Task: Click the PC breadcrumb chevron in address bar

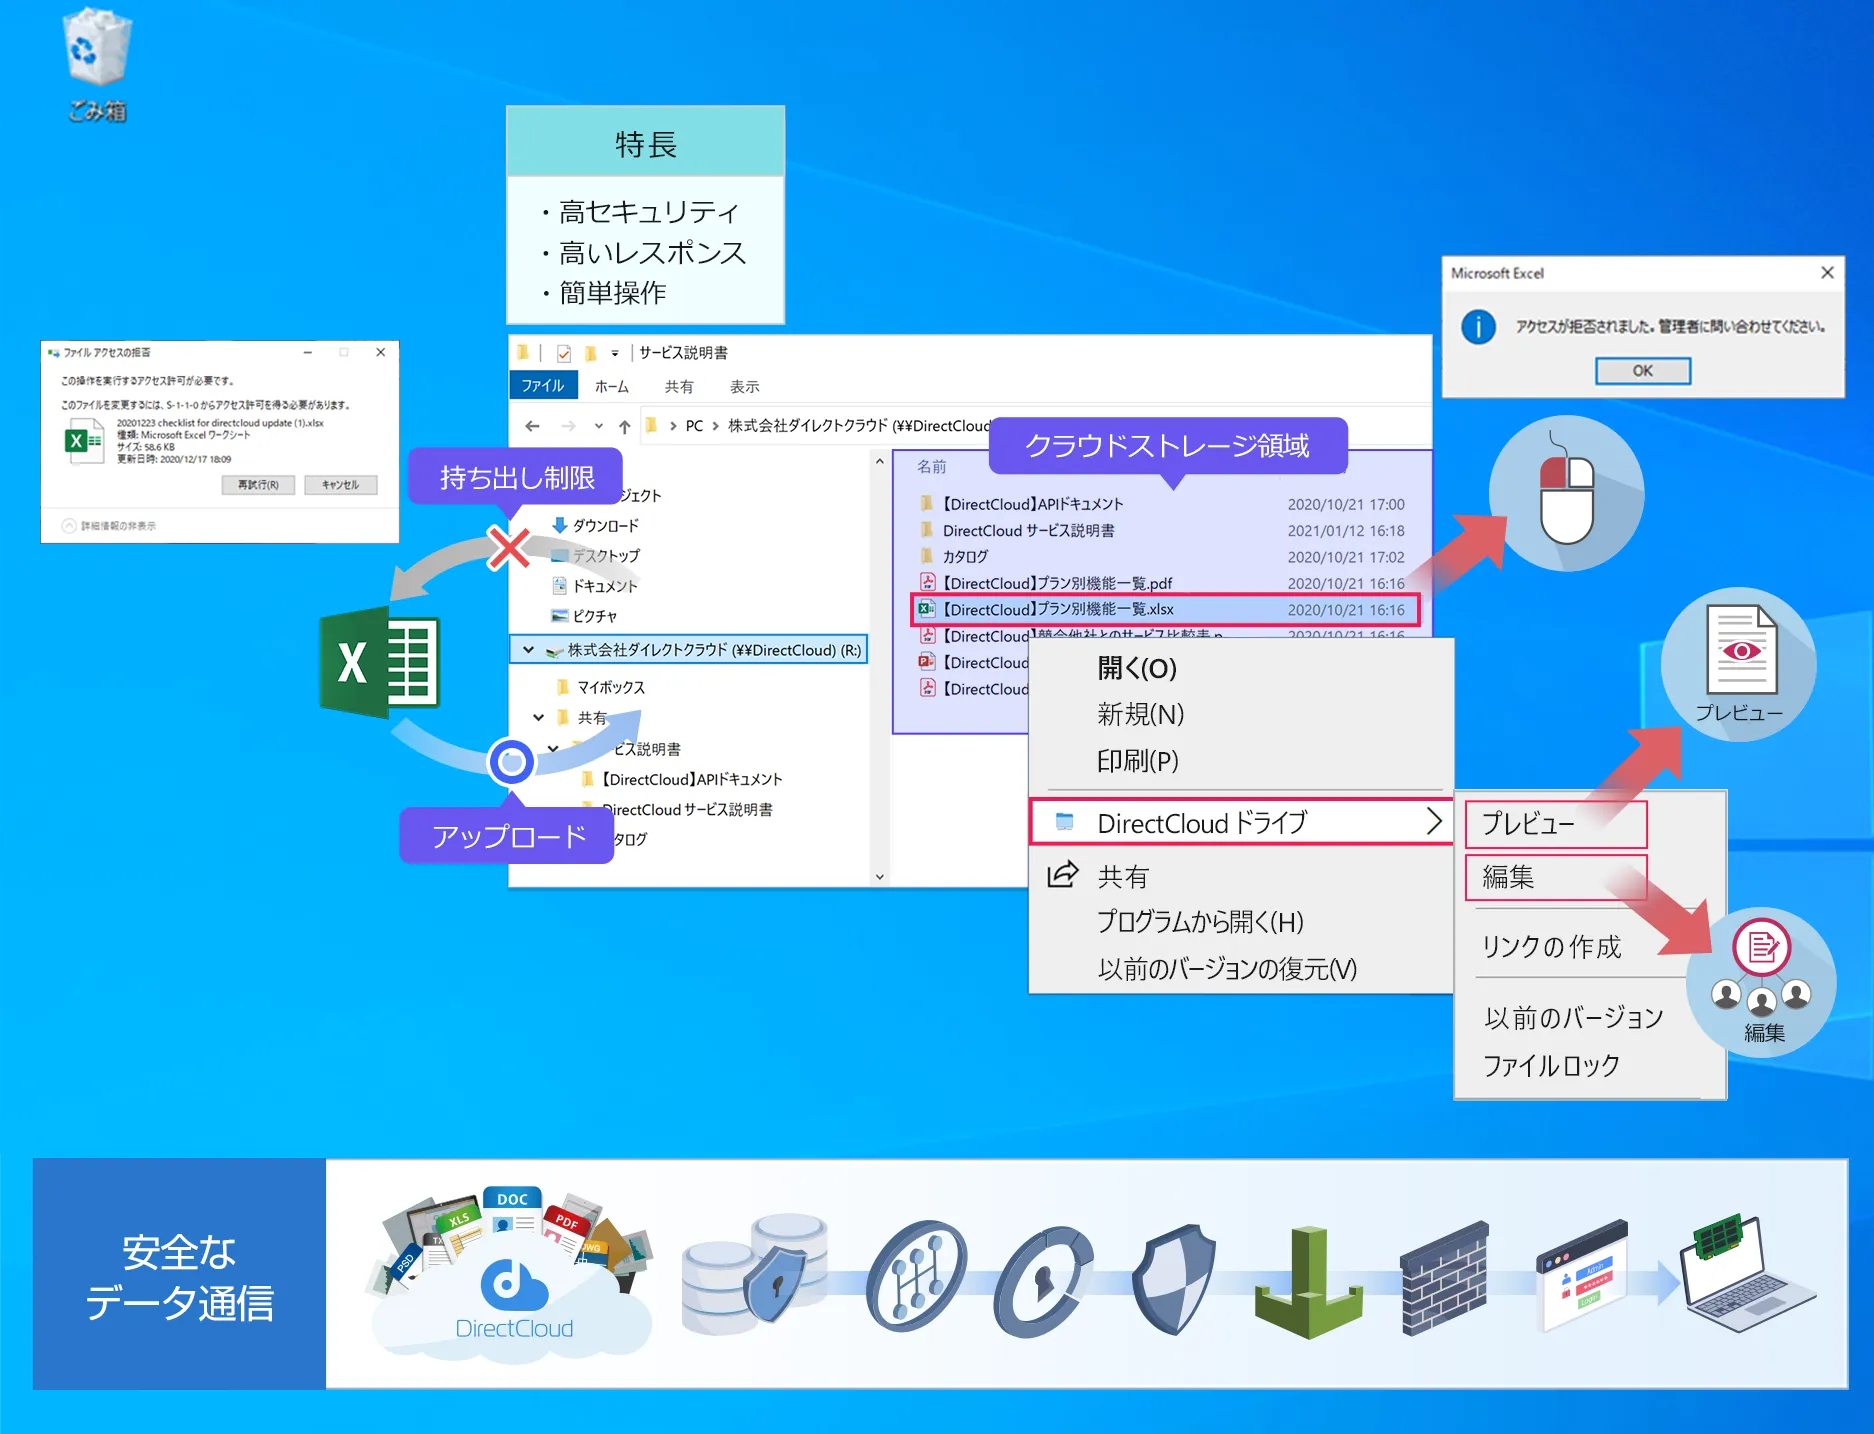Action: click(x=716, y=426)
